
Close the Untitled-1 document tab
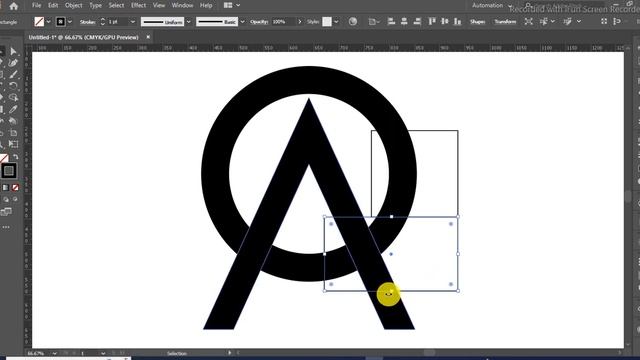(148, 37)
